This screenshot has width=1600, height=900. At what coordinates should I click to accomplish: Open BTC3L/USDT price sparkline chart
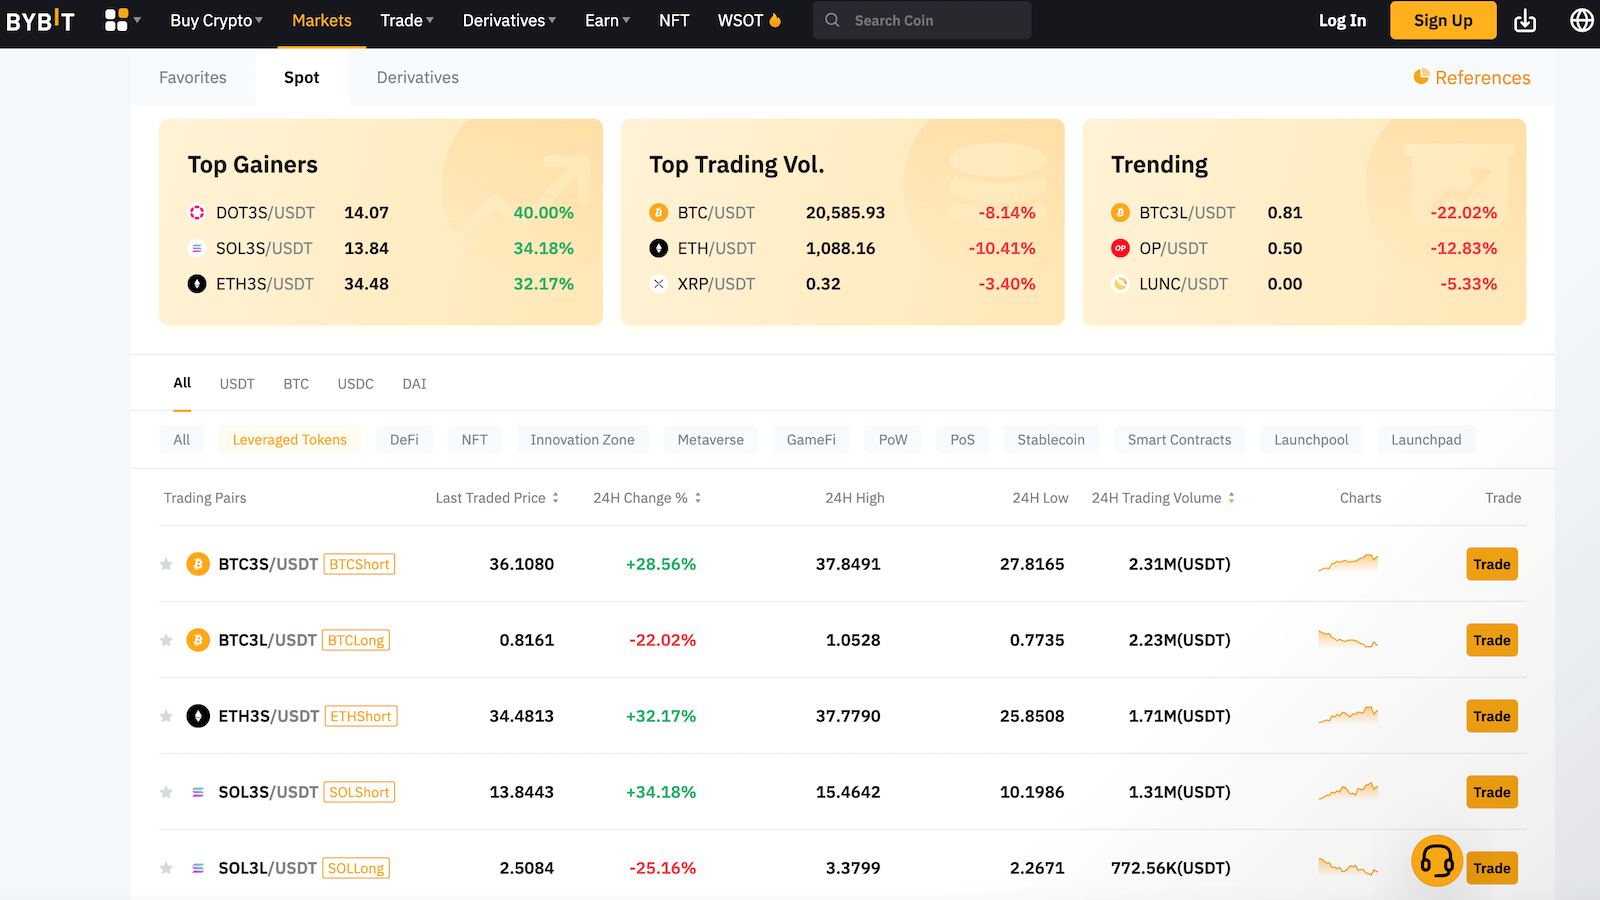[1348, 639]
